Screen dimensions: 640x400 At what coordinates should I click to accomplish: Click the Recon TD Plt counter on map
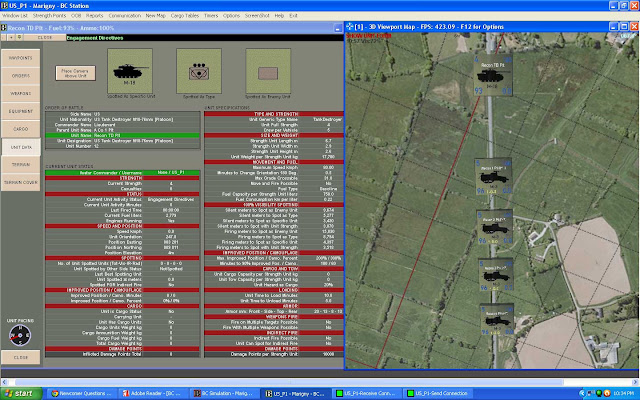tap(493, 75)
